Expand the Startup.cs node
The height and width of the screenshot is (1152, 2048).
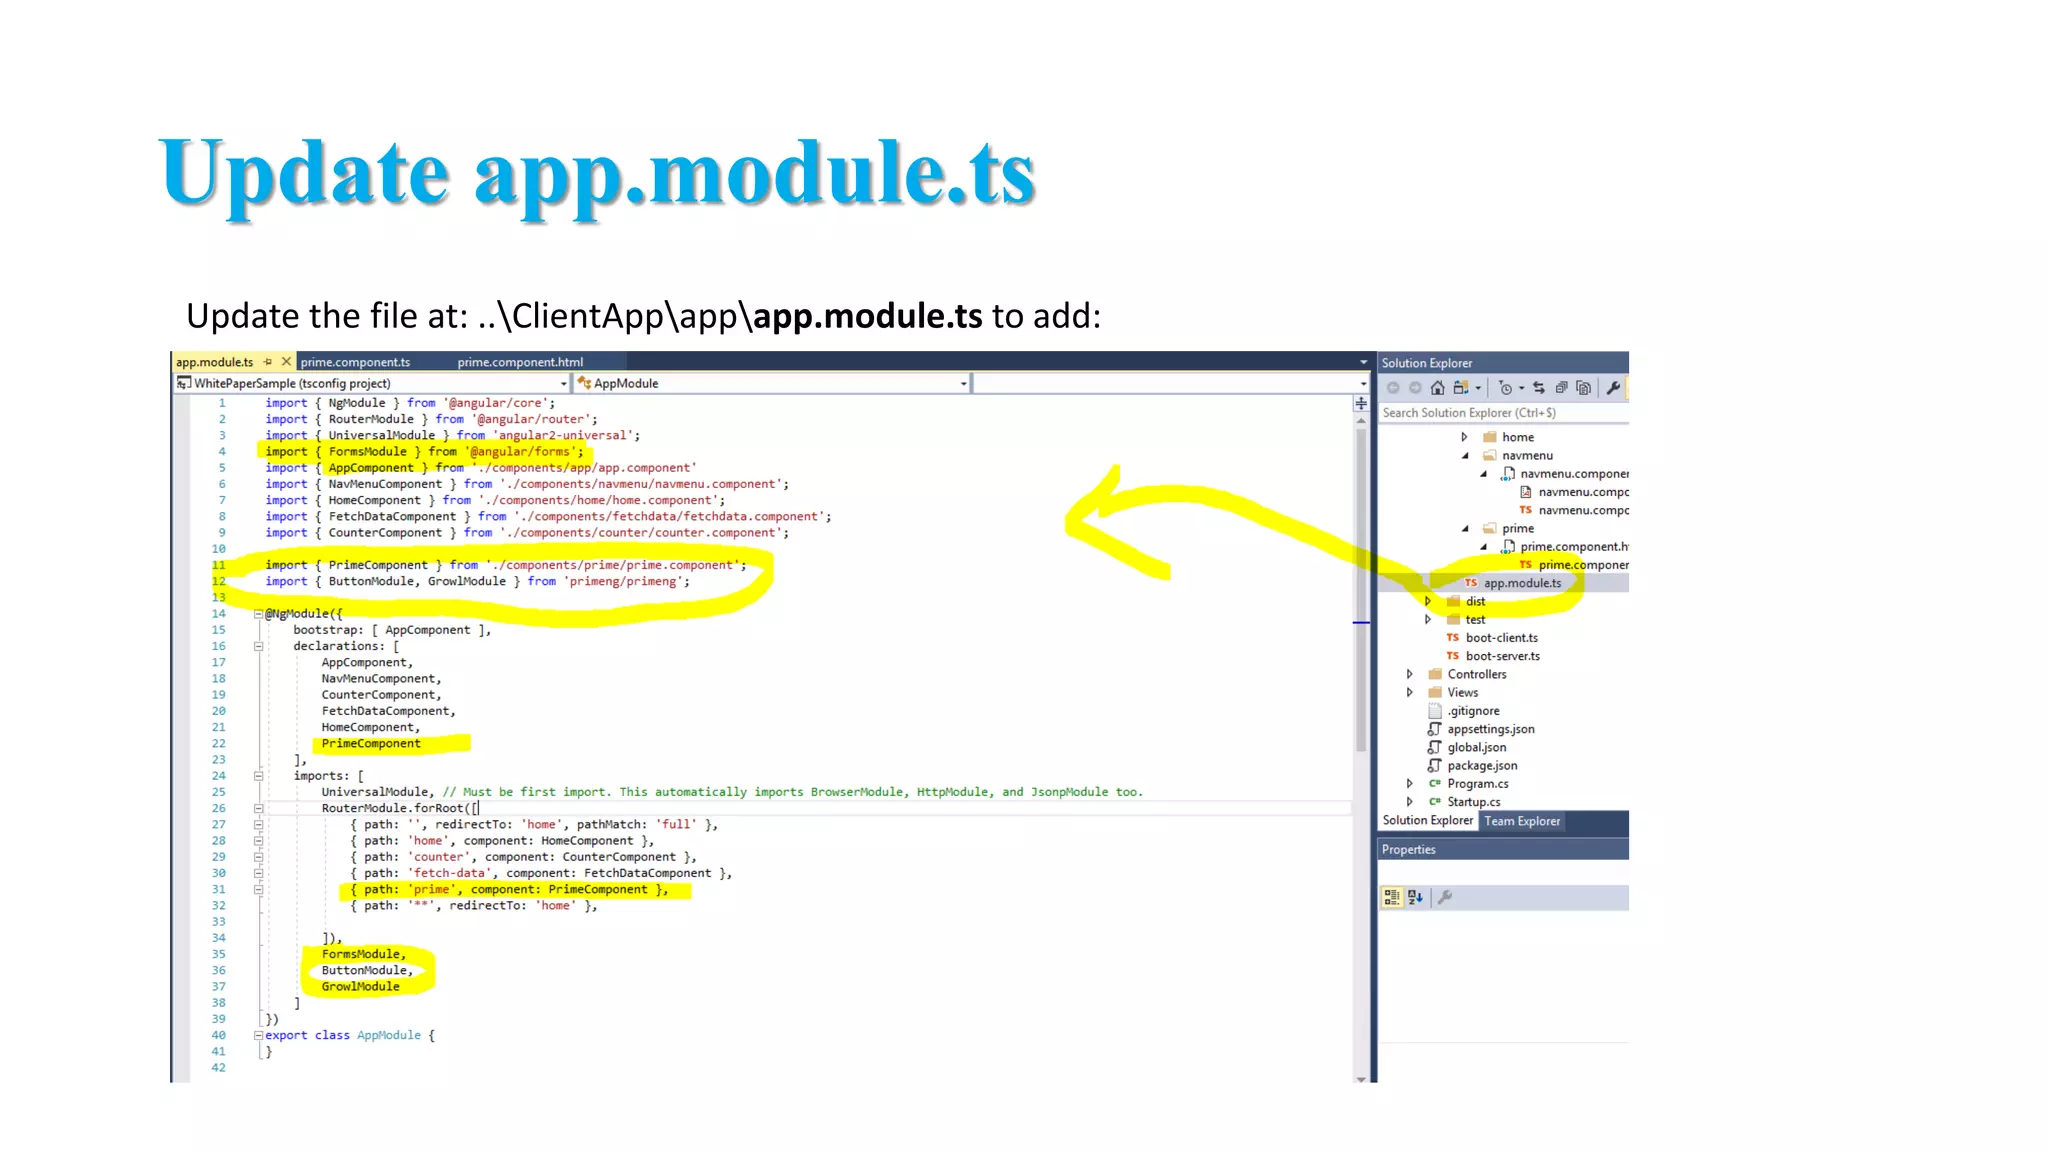point(1410,802)
